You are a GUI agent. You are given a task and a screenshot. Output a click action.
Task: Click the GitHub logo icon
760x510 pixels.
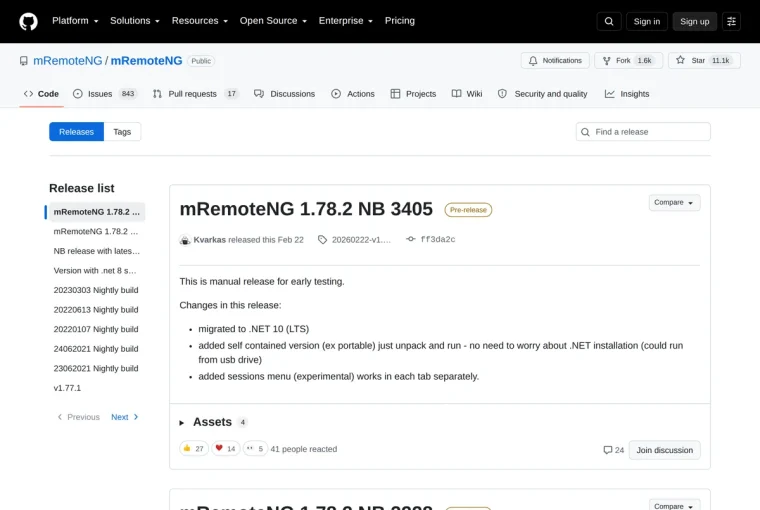(x=28, y=21)
